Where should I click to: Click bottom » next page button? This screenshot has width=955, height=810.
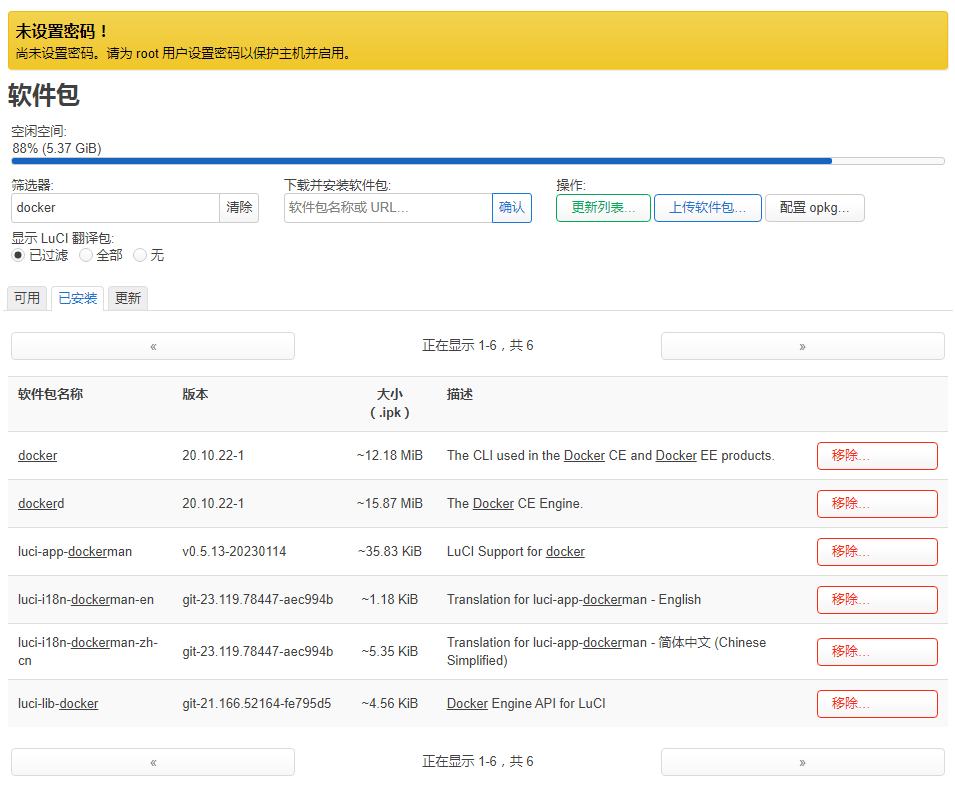803,762
